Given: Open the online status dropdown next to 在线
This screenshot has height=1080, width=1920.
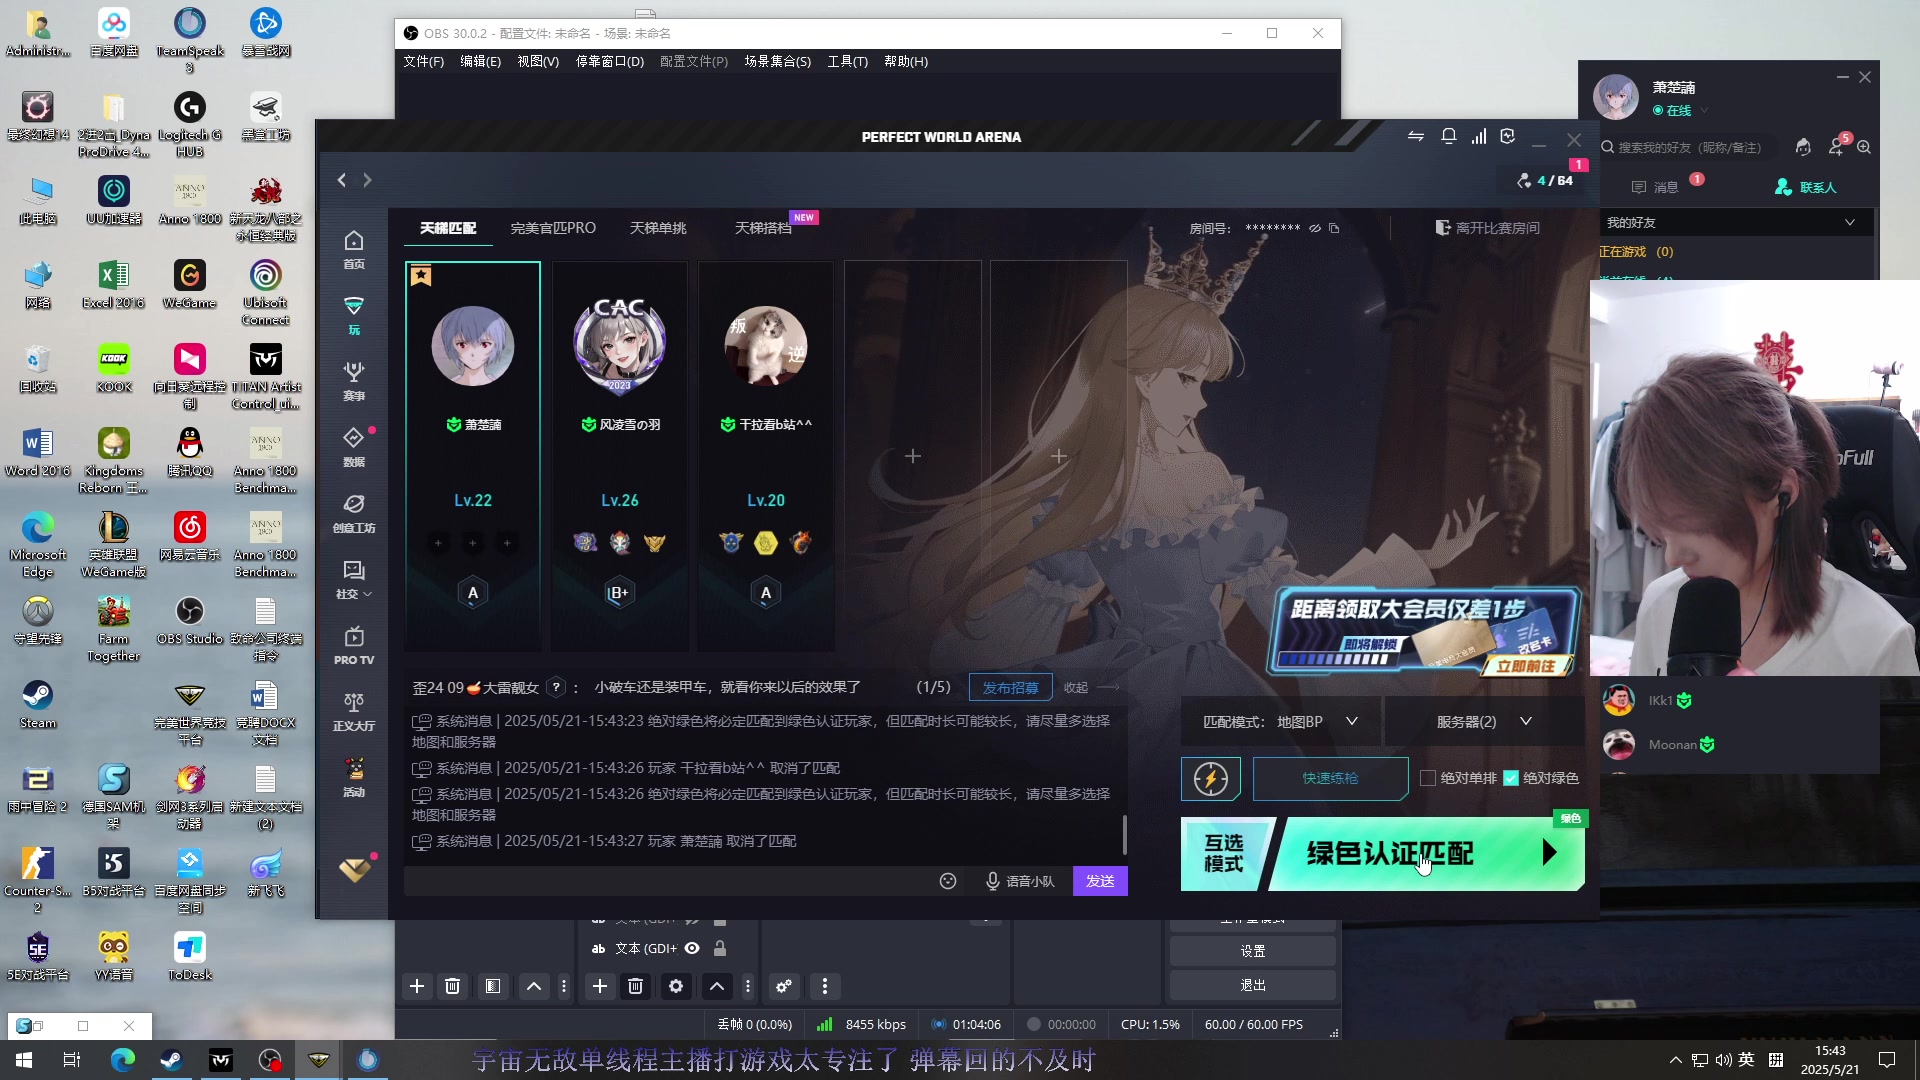Looking at the screenshot, I should click(1704, 111).
